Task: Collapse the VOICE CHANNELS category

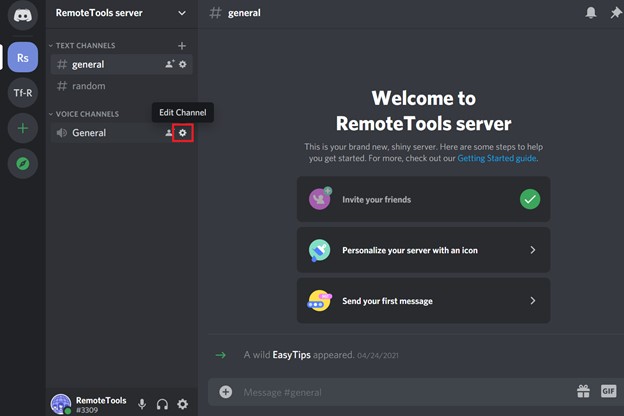Action: click(x=84, y=114)
